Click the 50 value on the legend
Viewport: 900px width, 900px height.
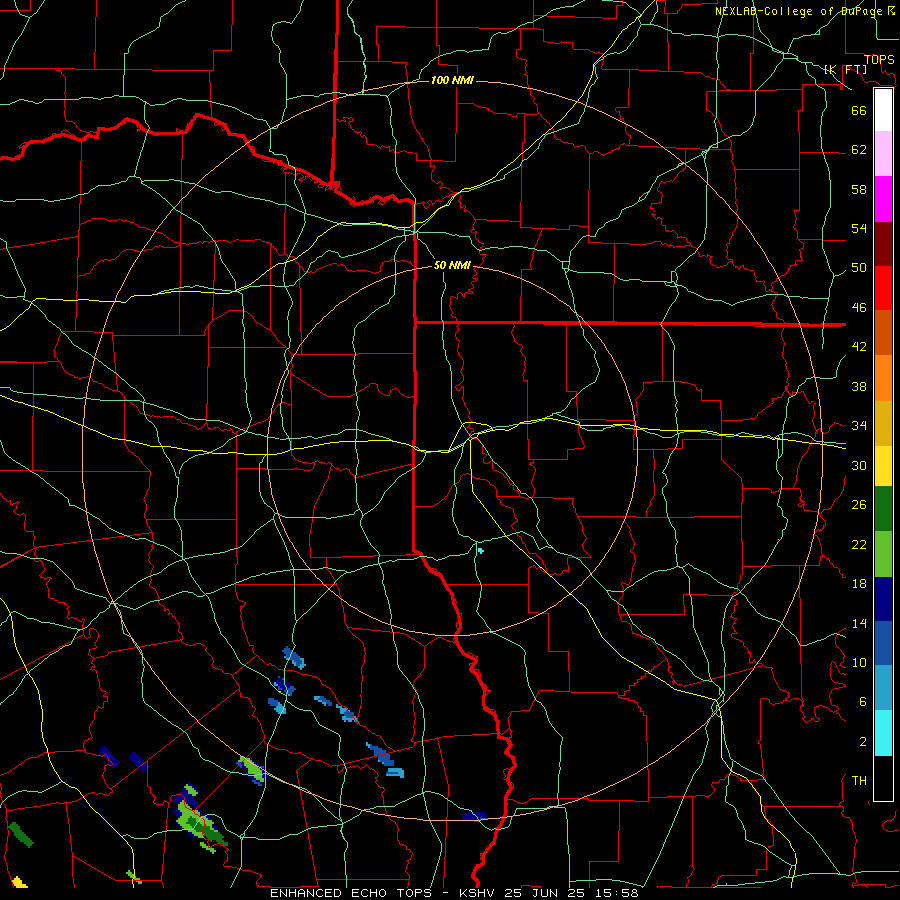[859, 268]
